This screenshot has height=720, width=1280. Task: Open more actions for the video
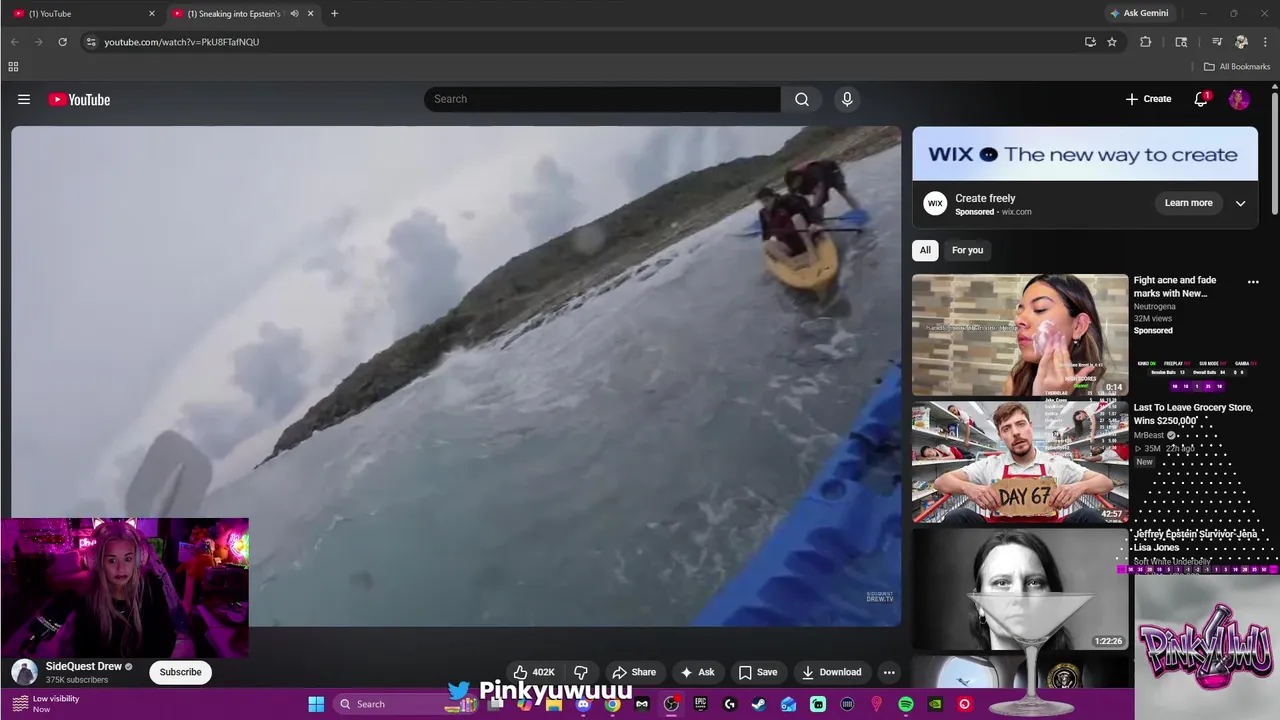click(889, 672)
